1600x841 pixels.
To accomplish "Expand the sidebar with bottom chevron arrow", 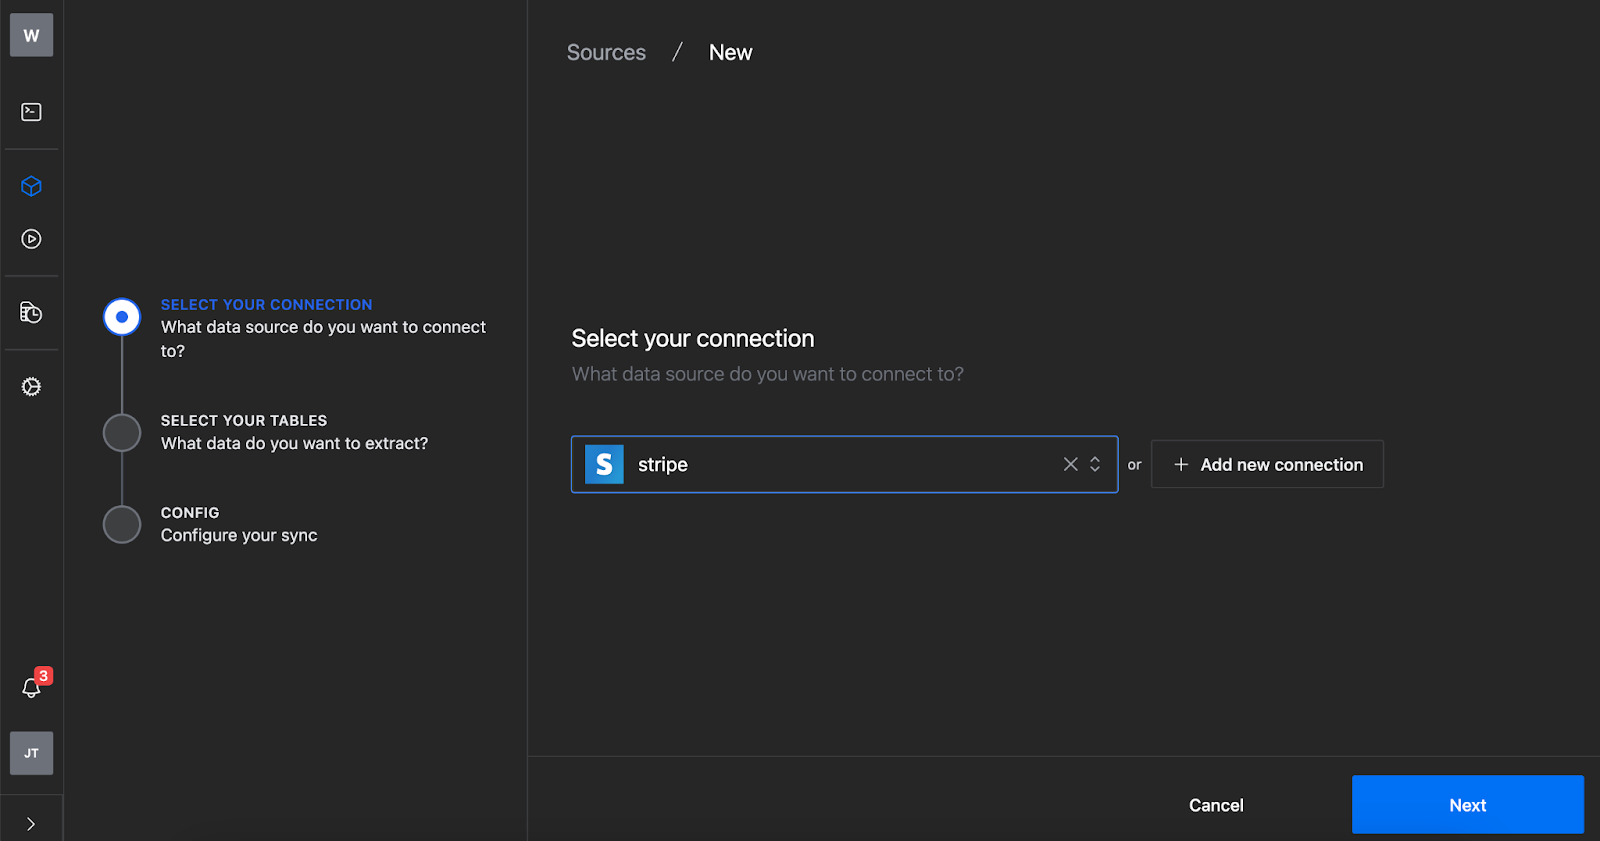I will pos(31,824).
